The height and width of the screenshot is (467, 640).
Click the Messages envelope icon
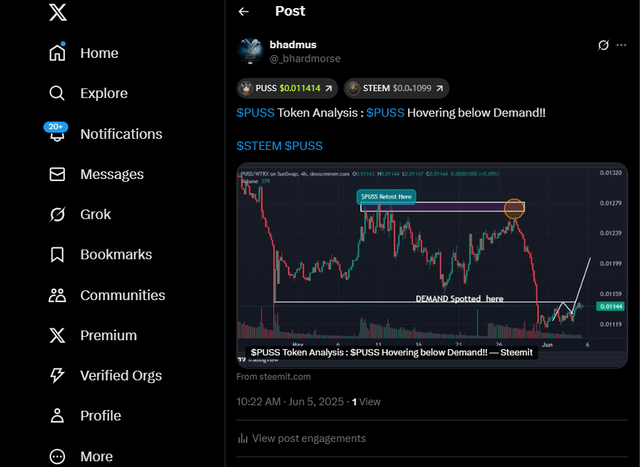tap(57, 174)
